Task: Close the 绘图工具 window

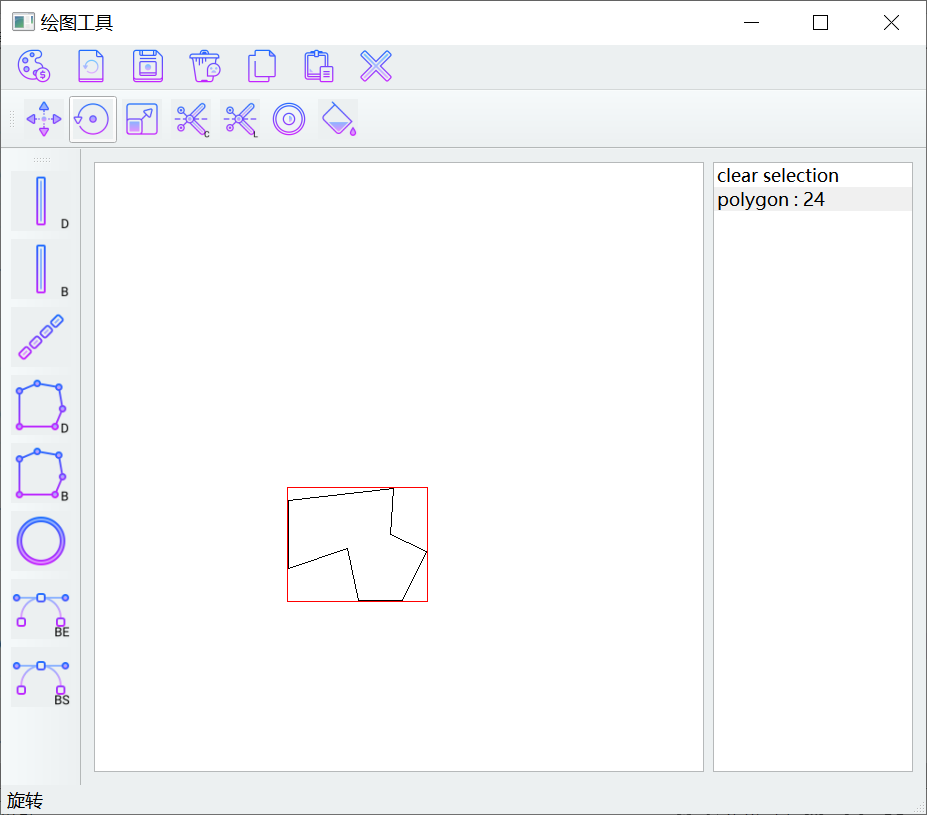Action: click(x=891, y=22)
